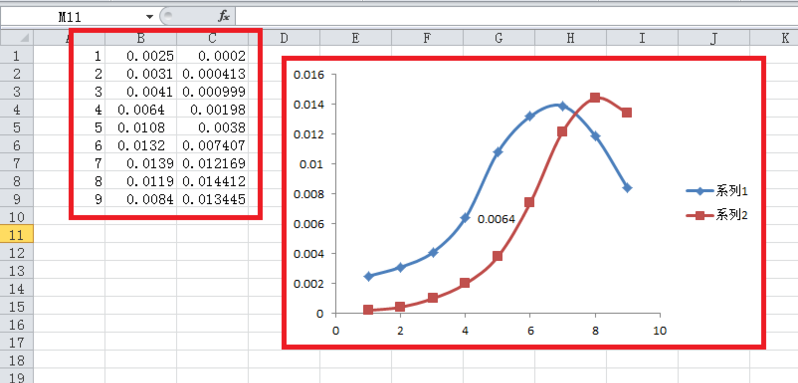Click cell containing 0.0132

pos(141,145)
